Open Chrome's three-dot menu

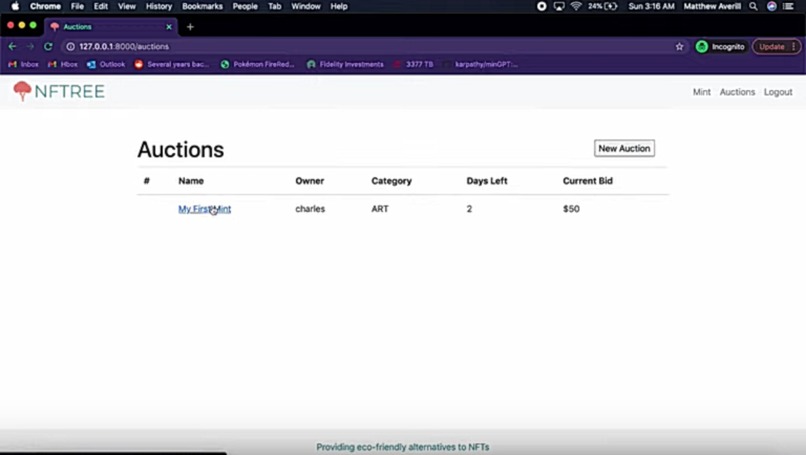coord(794,46)
